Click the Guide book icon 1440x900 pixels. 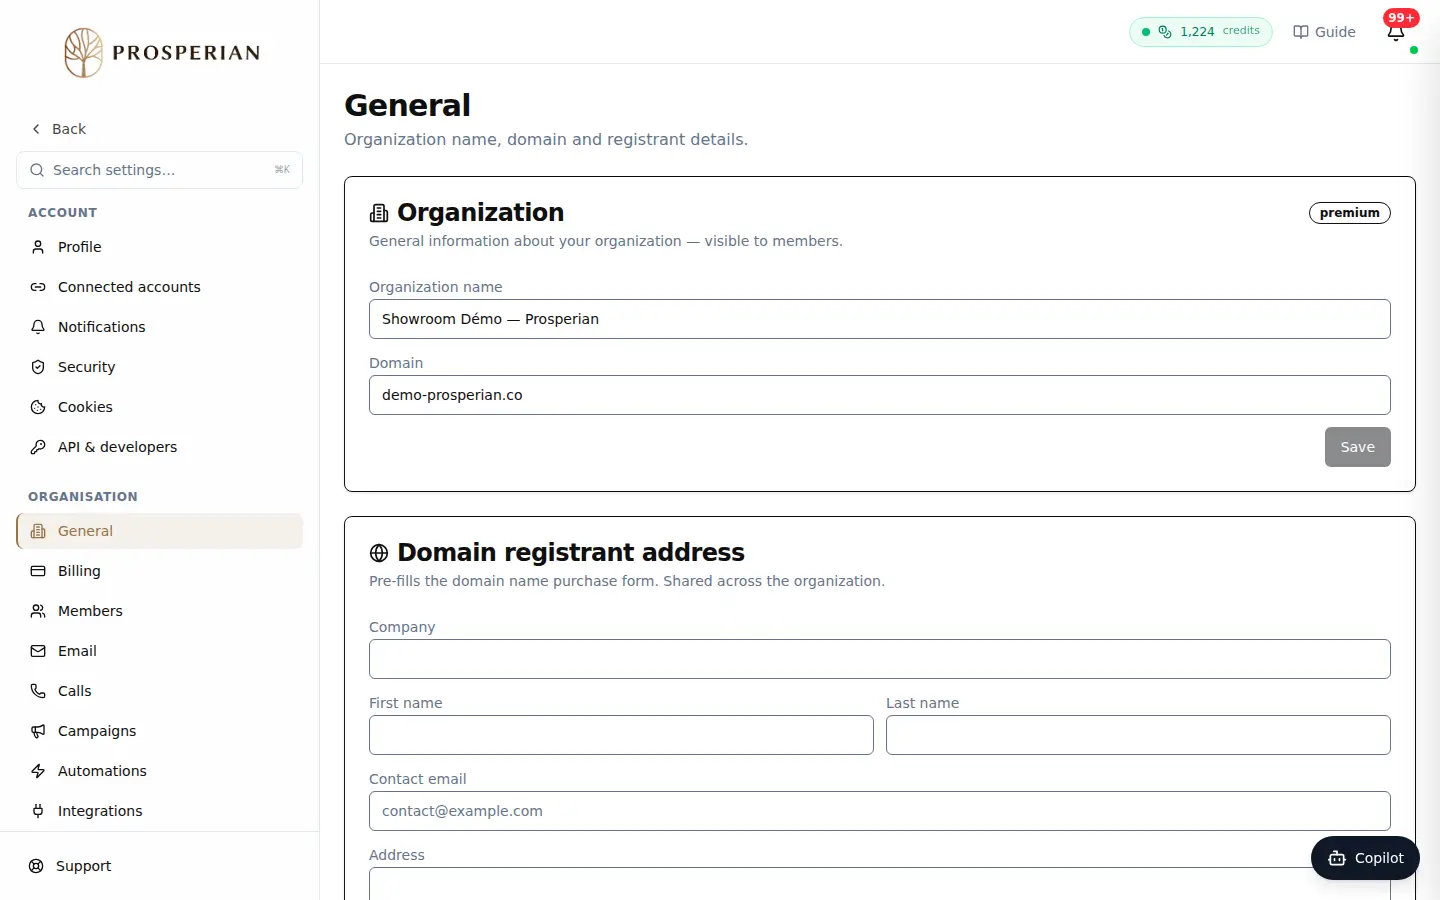[1301, 32]
